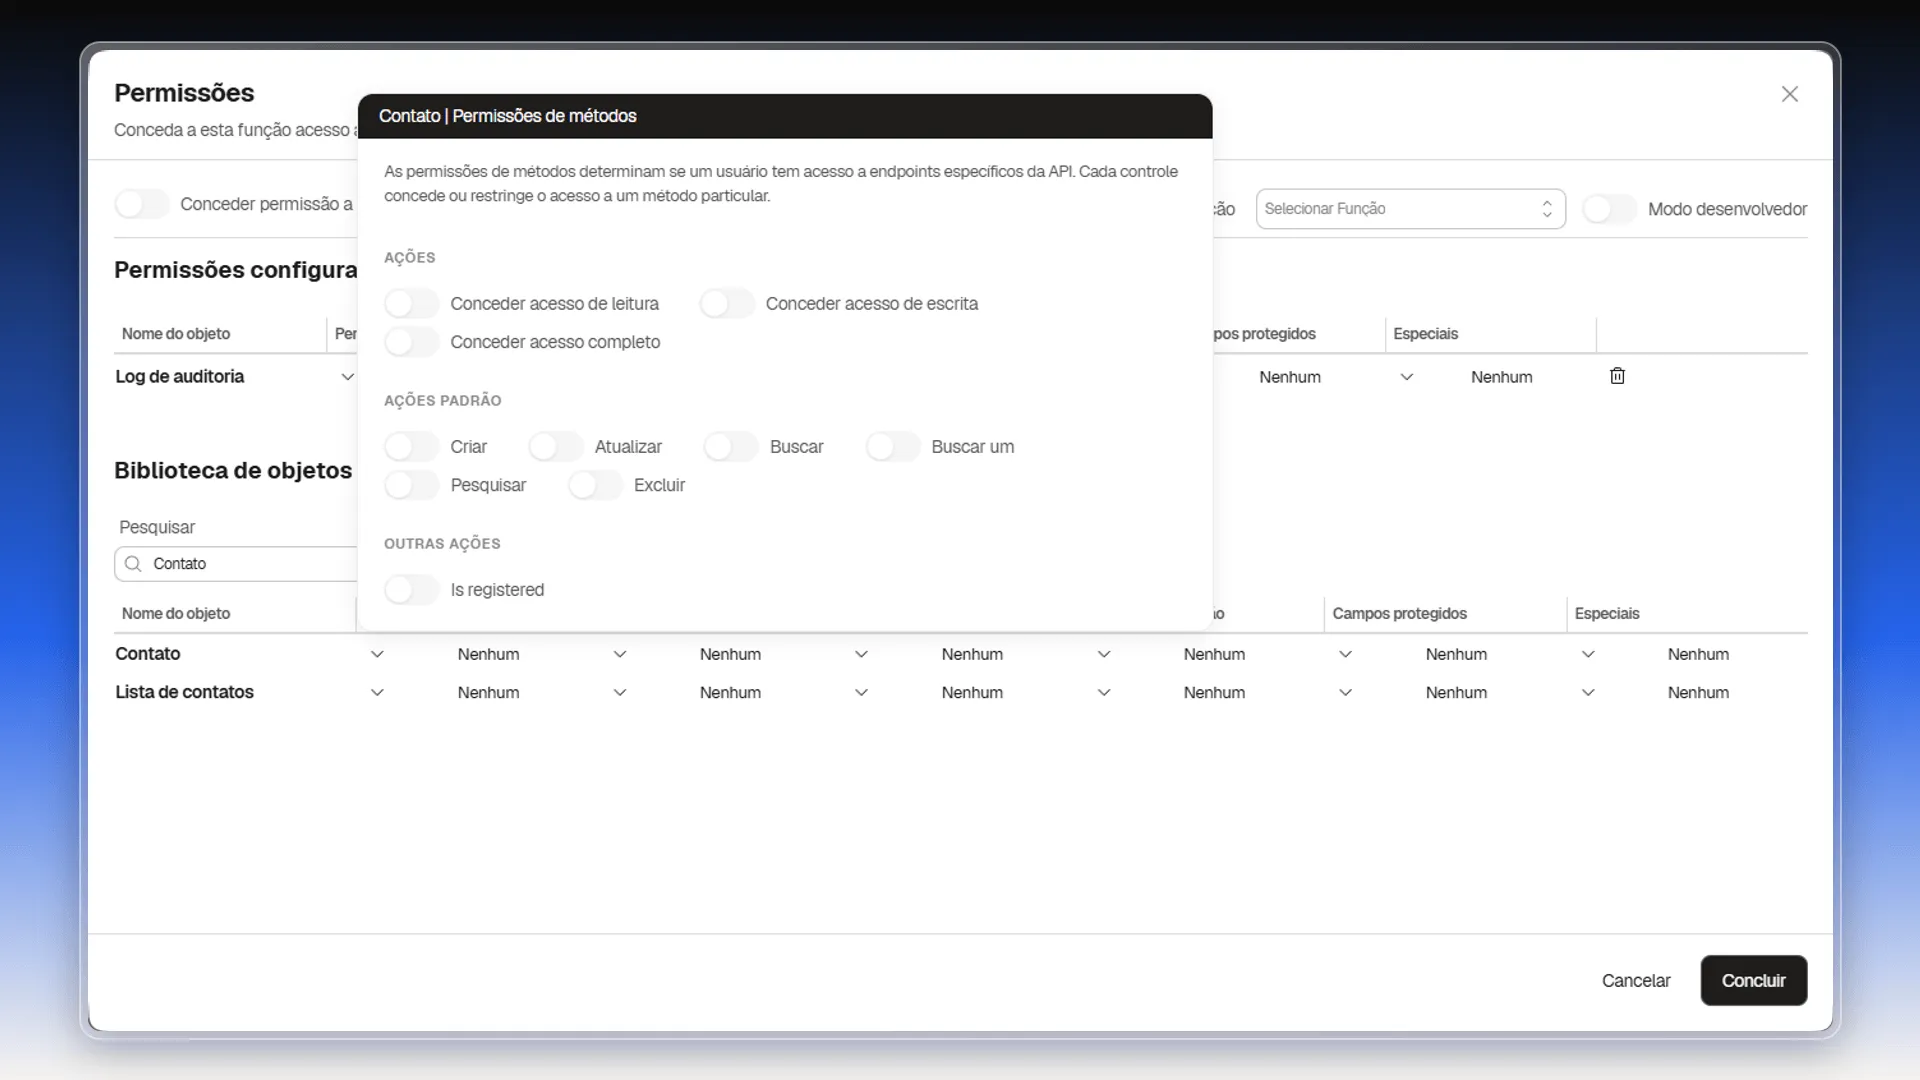Image resolution: width=1920 pixels, height=1080 pixels.
Task: Click the Log de auditoria object name
Action: [x=180, y=376]
